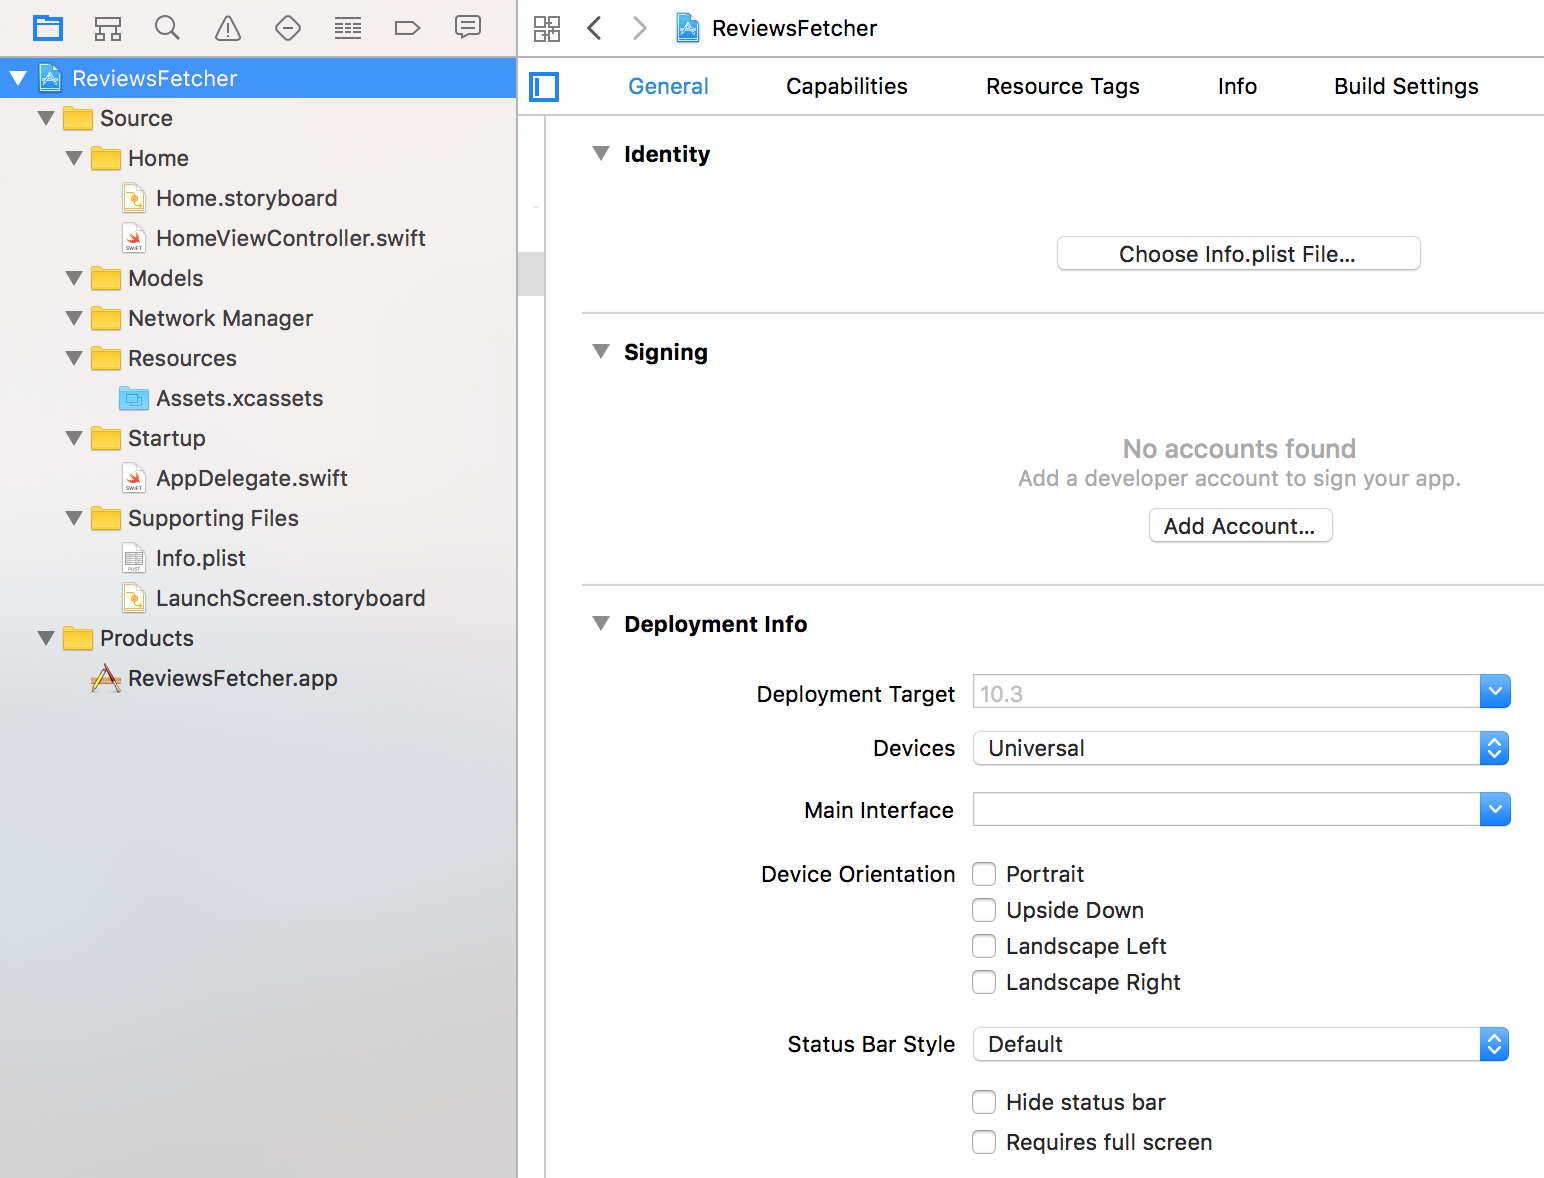
Task: Check the Hide status bar option
Action: pos(984,1102)
